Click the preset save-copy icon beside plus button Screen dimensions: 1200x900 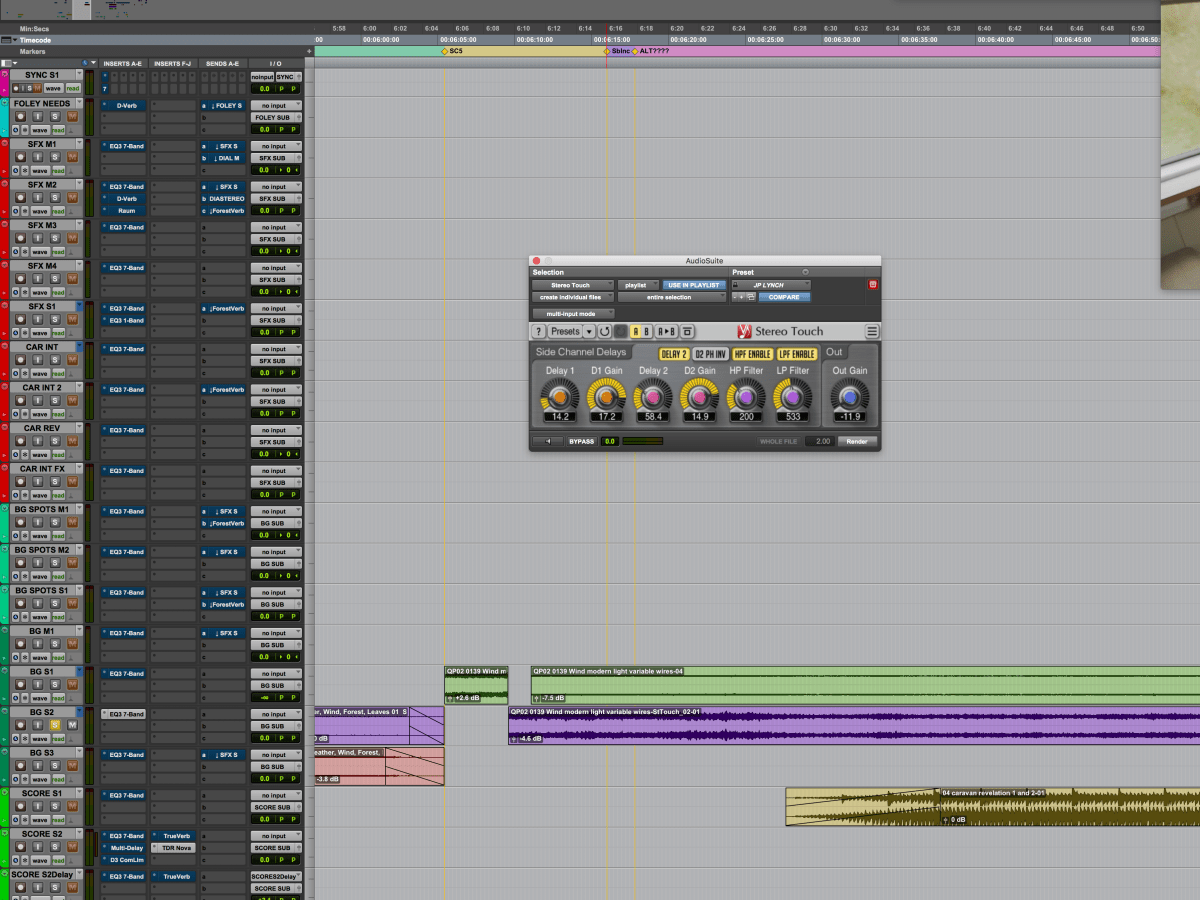749,297
